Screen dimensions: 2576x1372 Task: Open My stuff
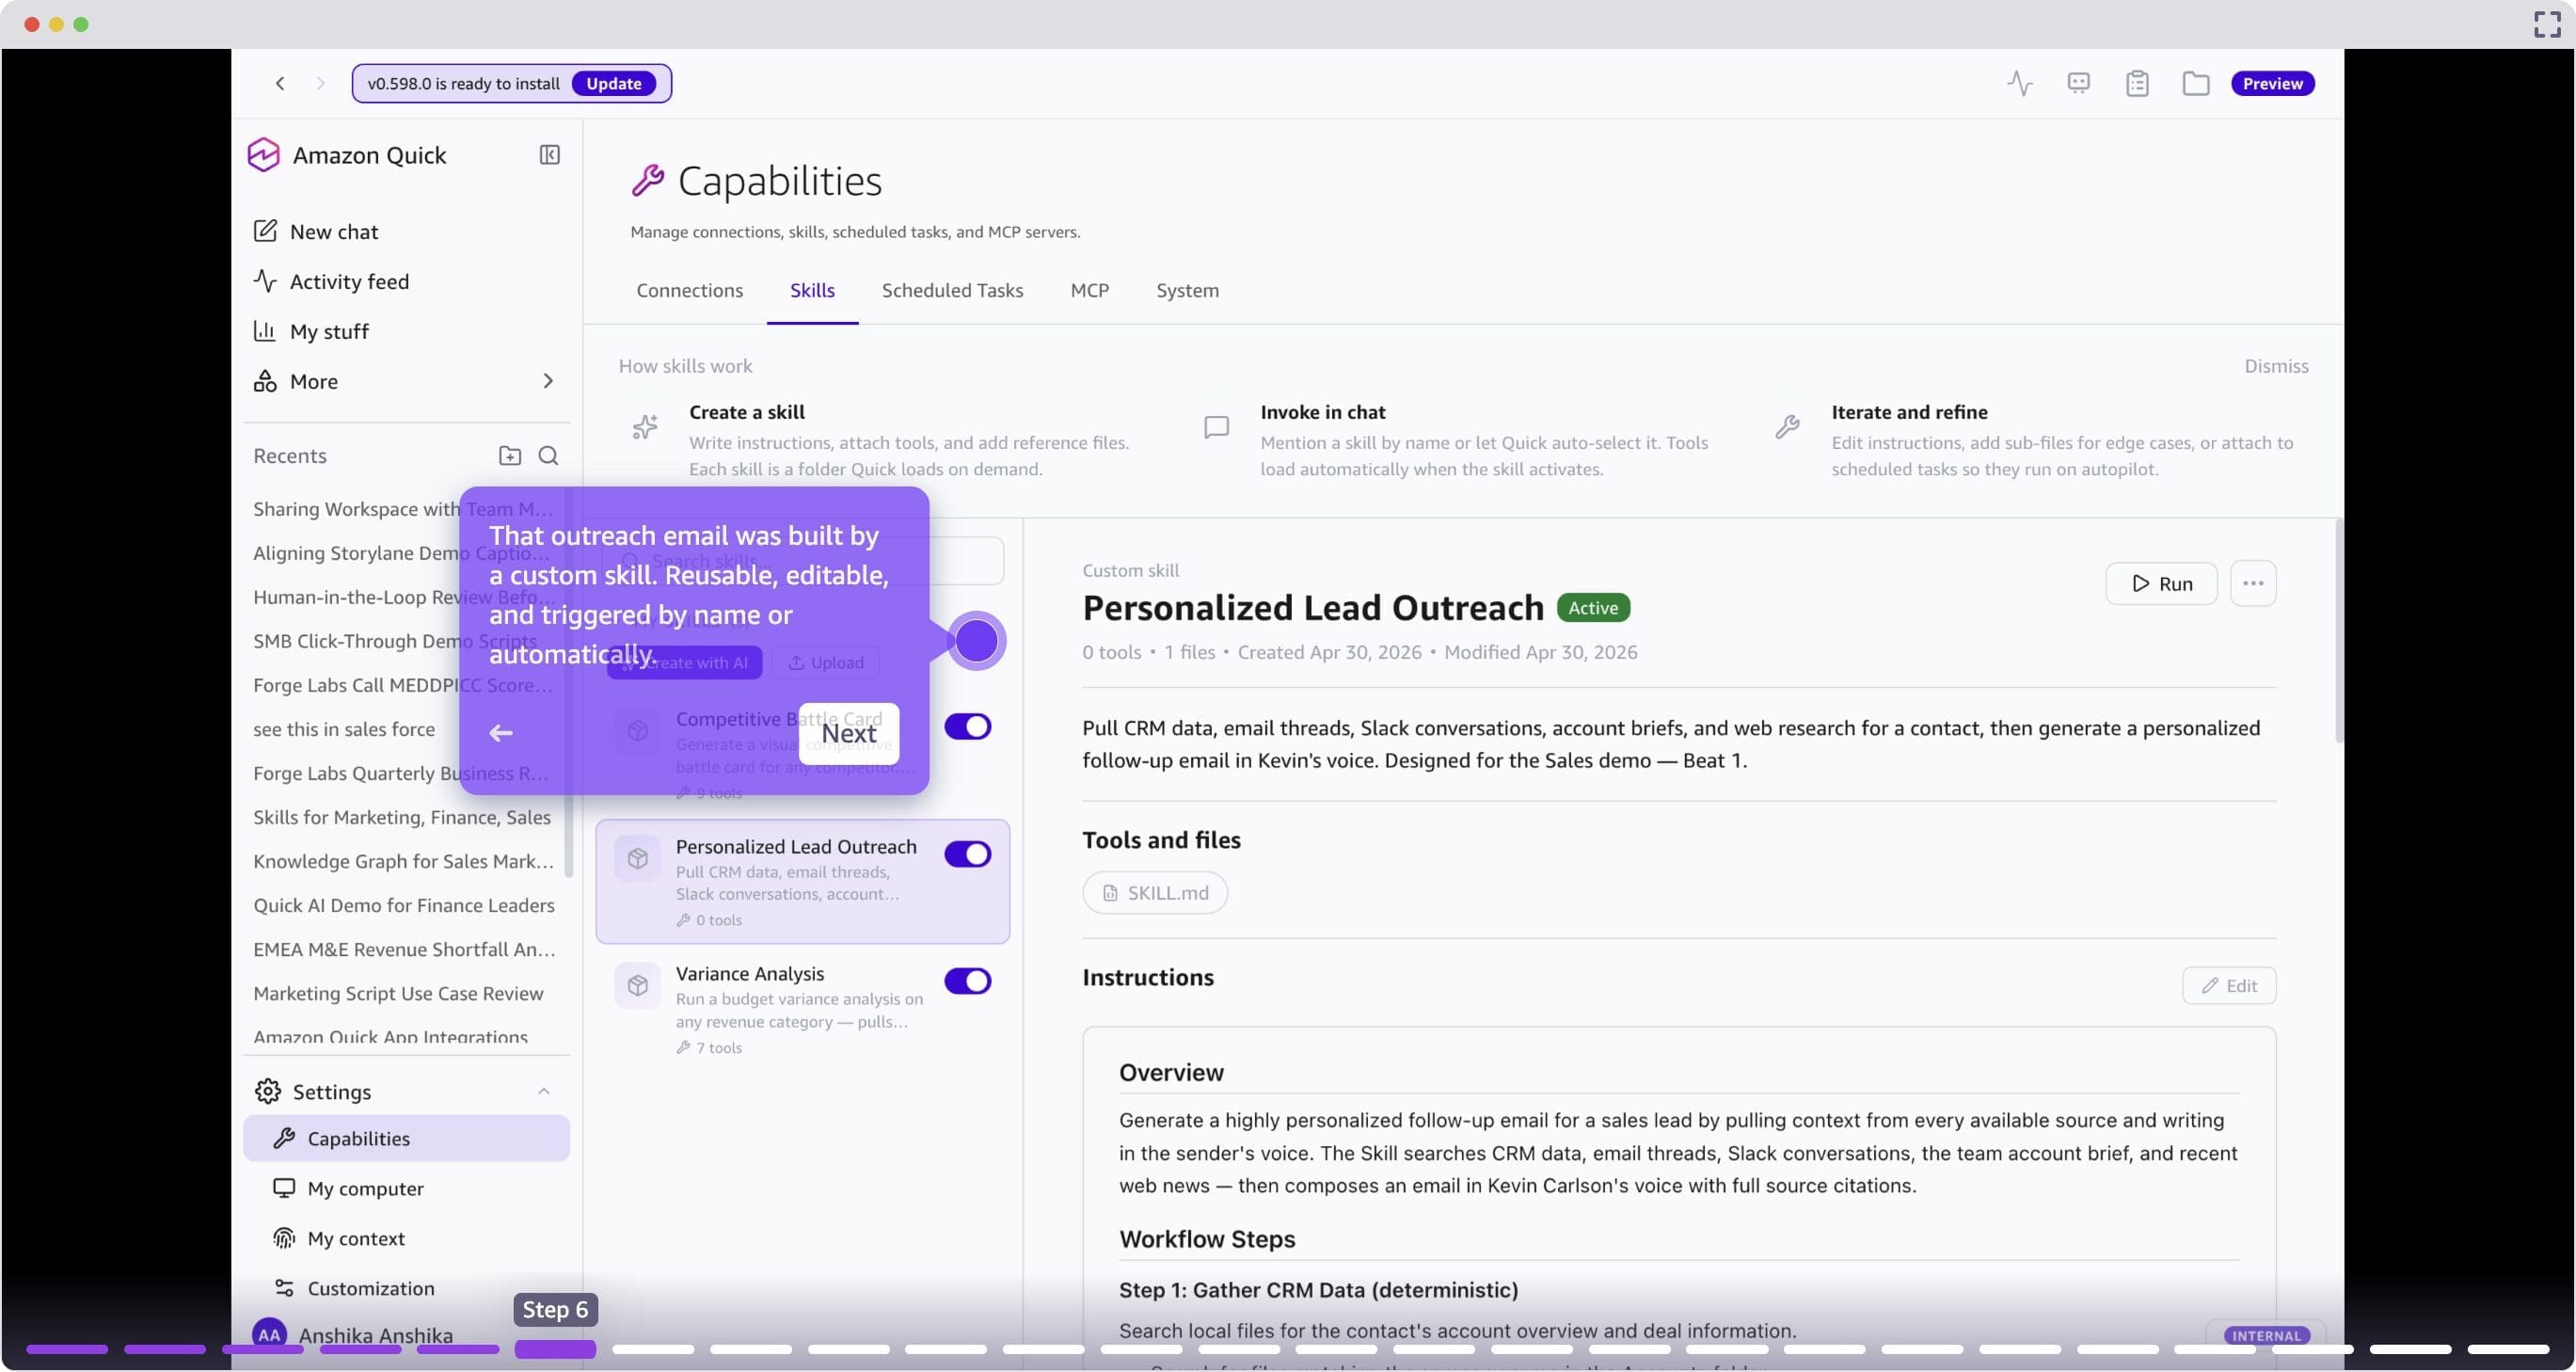coord(311,331)
